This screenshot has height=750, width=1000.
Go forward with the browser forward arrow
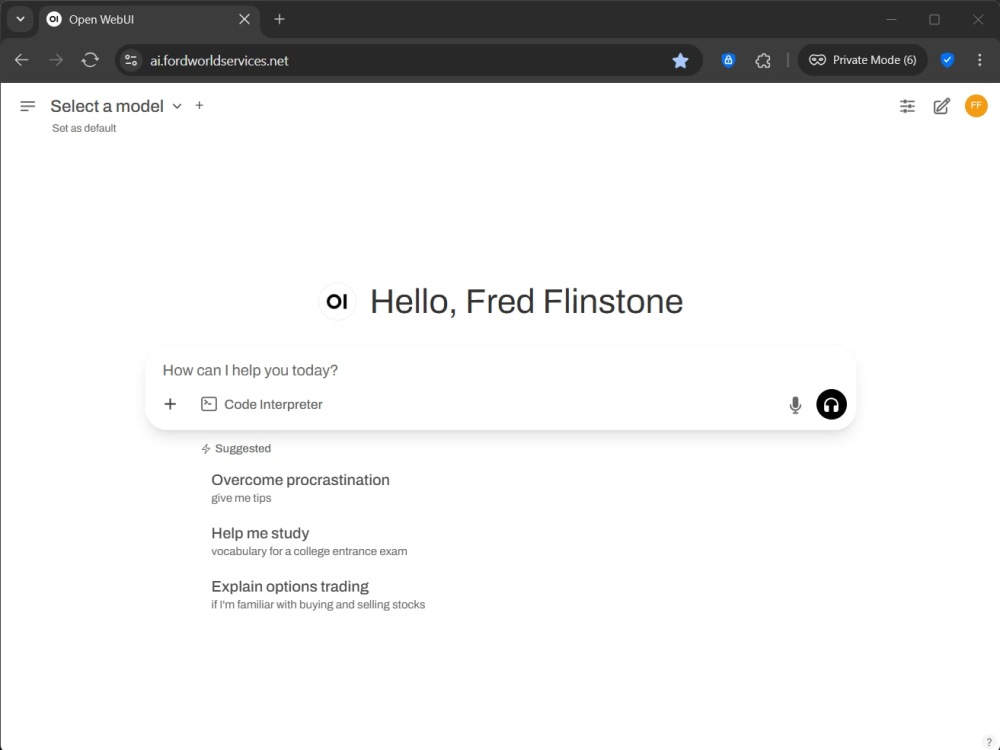point(56,60)
